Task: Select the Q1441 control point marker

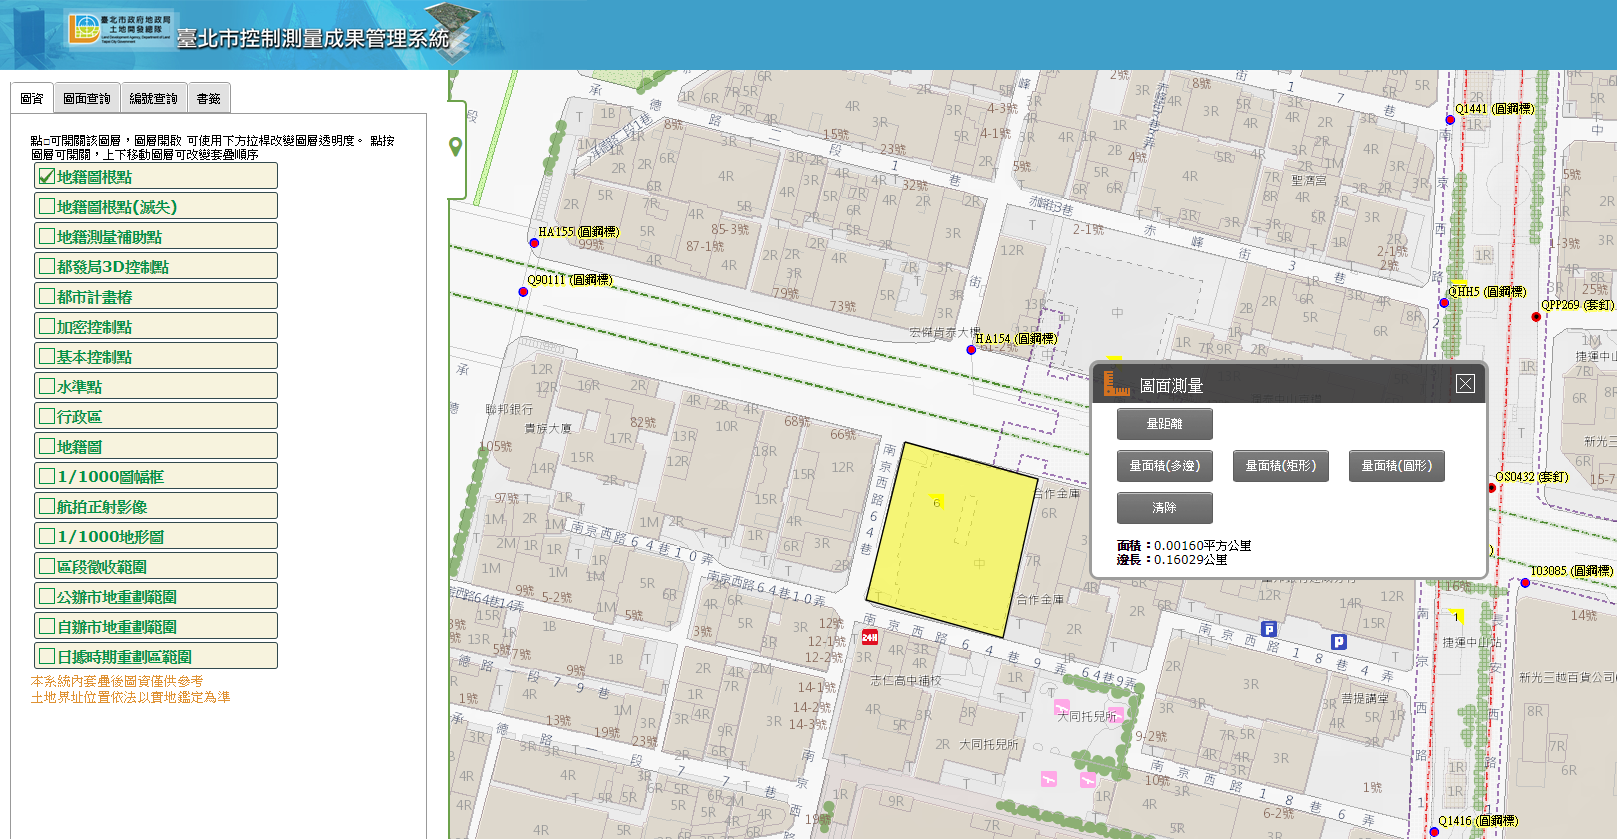Action: point(1450,120)
